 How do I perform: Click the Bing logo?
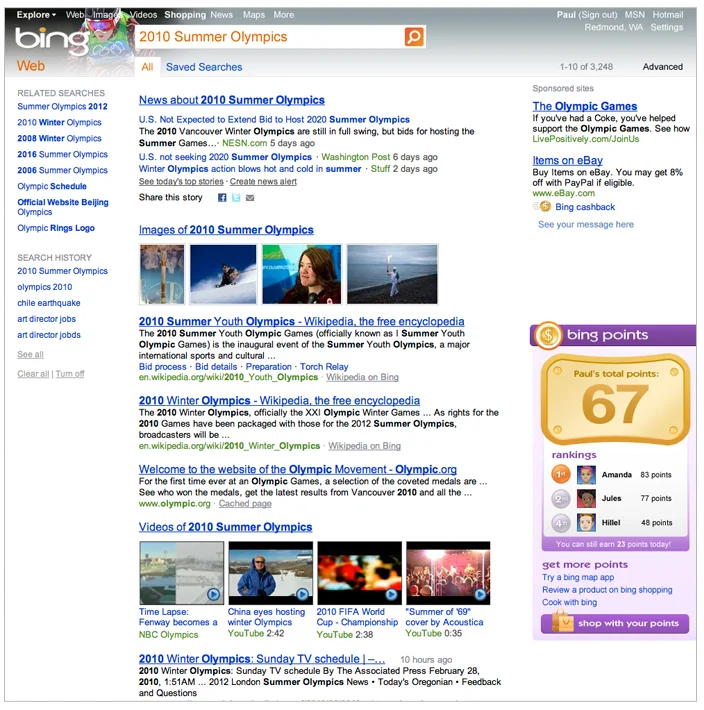tap(51, 39)
